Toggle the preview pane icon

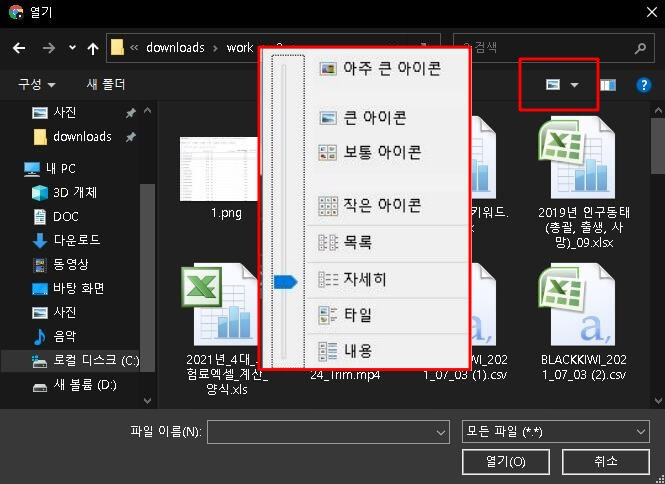pyautogui.click(x=608, y=85)
